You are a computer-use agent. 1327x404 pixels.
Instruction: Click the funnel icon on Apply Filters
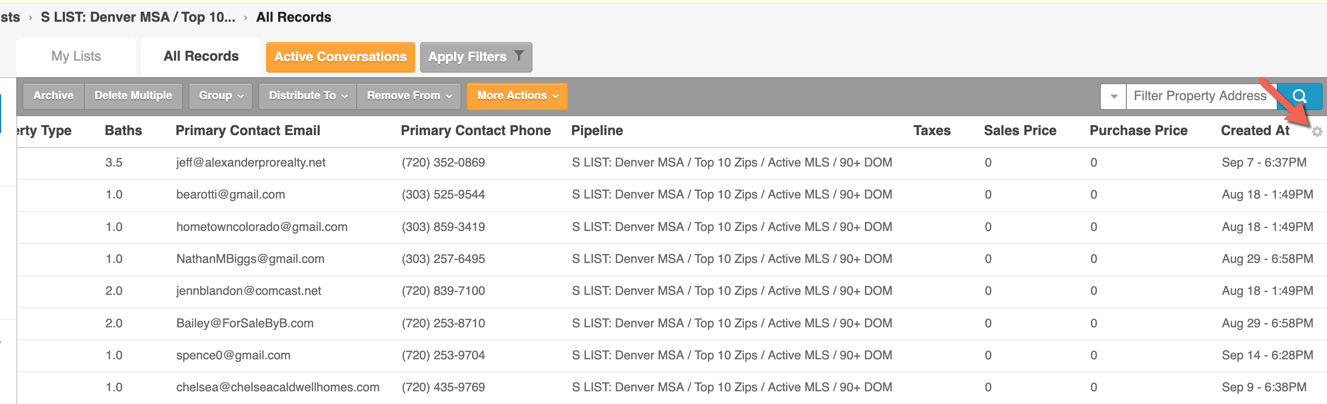519,57
